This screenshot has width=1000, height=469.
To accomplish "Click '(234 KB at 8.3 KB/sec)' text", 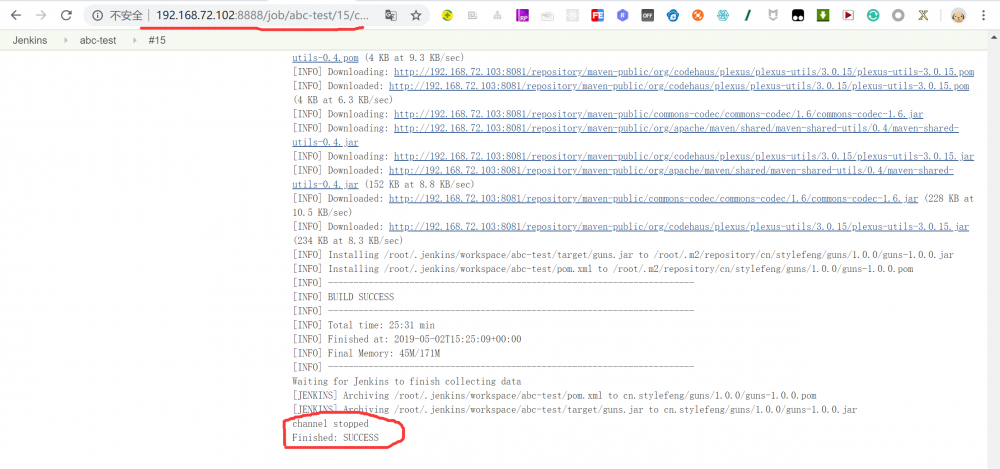I will click(x=348, y=241).
